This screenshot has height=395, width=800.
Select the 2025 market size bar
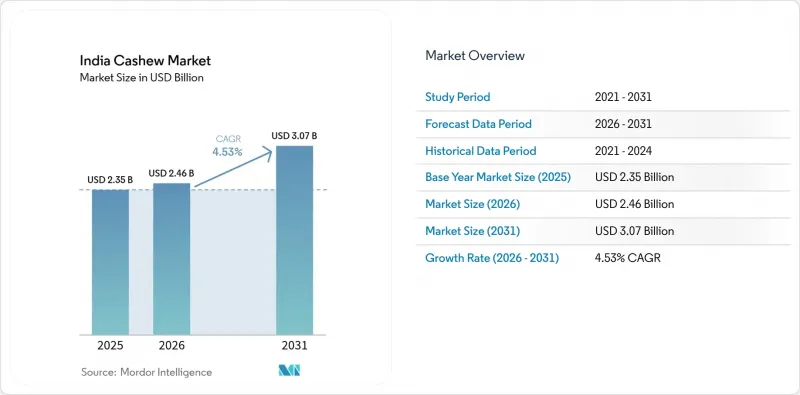[110, 262]
